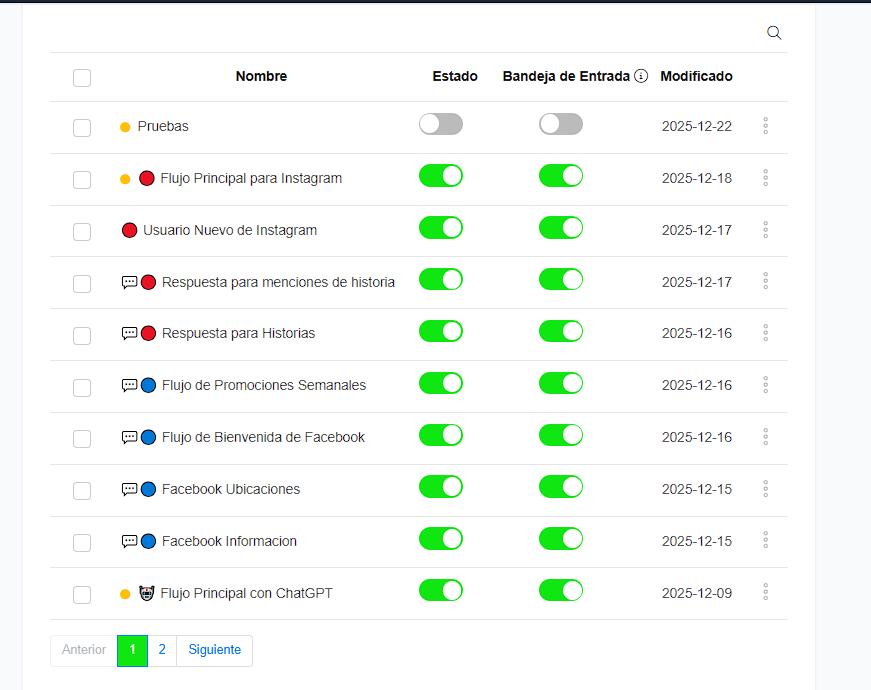Open three-dot menu for Usuario Nuevo de Instagram
The width and height of the screenshot is (871, 690).
(x=765, y=230)
